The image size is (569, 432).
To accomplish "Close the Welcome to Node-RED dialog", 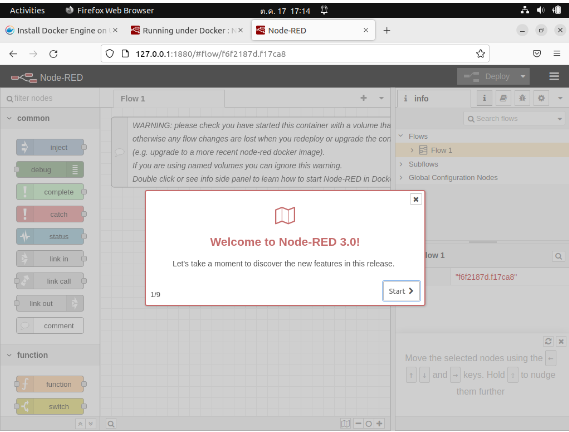I will click(416, 199).
